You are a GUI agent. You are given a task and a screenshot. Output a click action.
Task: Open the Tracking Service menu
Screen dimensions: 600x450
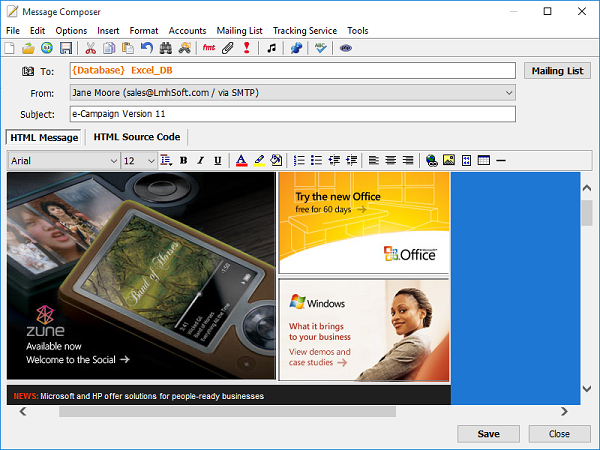(305, 31)
